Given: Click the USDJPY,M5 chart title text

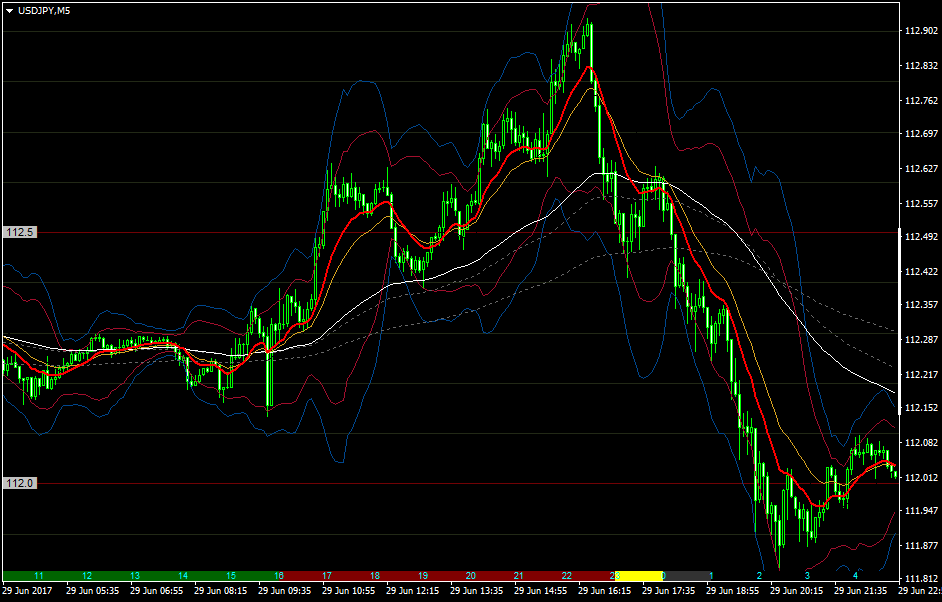Looking at the screenshot, I should click(x=44, y=10).
